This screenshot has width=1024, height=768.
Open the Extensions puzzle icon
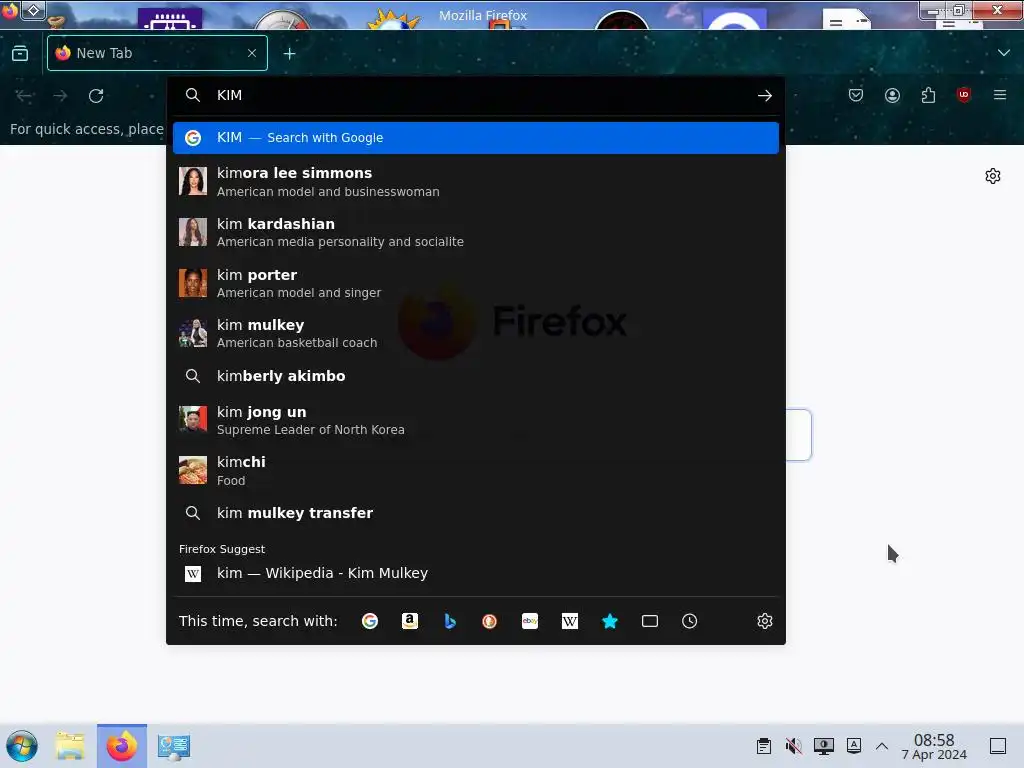coord(928,95)
